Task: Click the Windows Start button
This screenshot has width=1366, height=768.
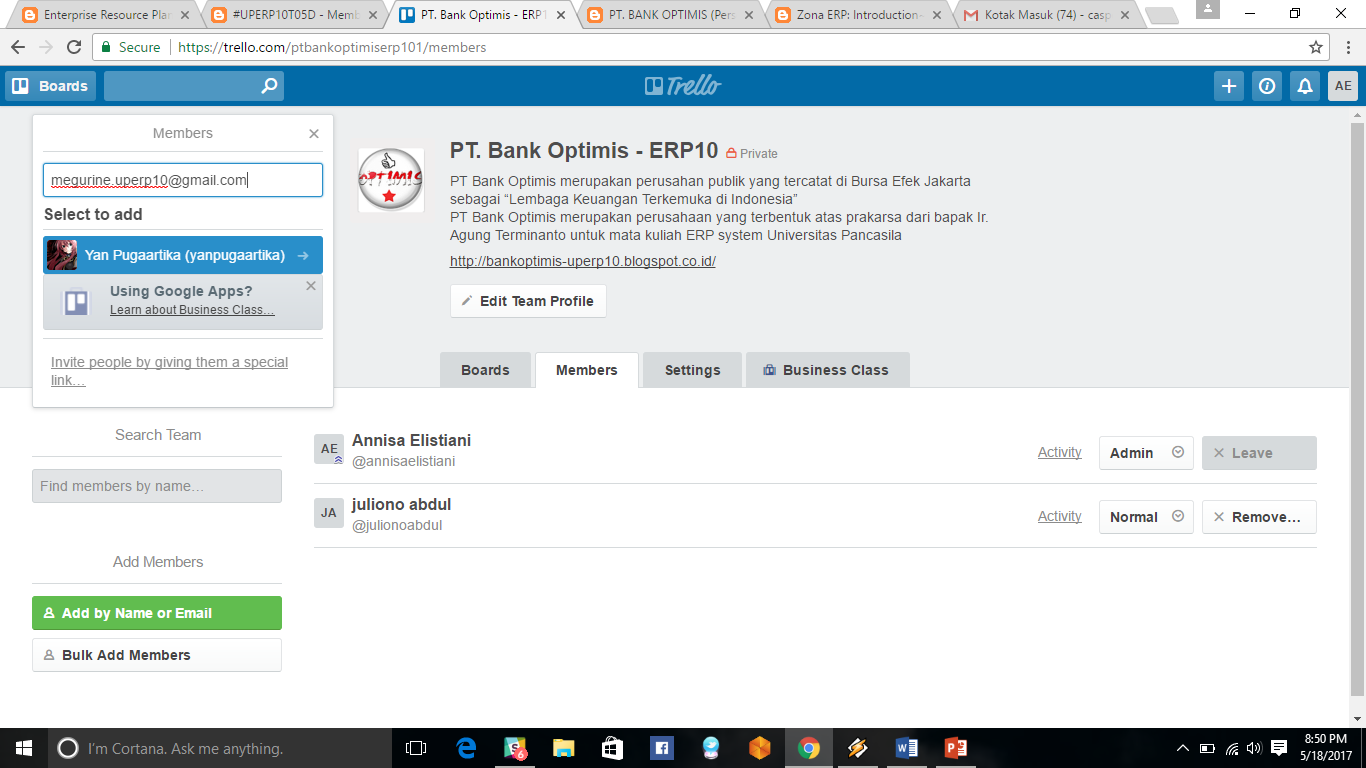Action: point(23,748)
